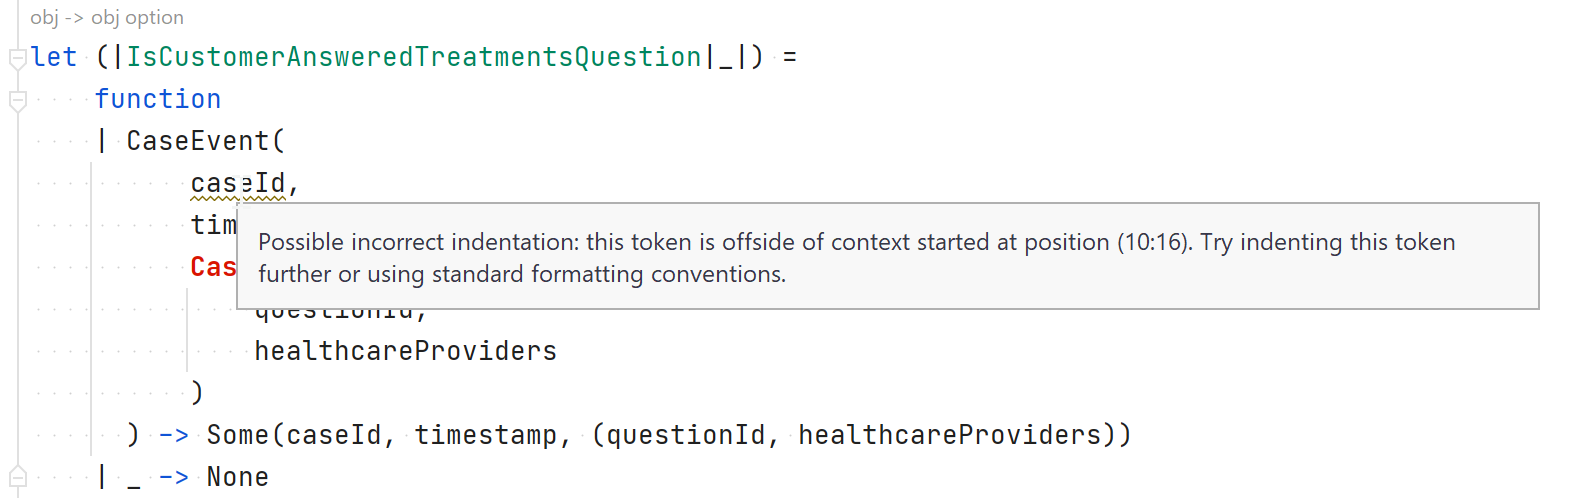Click the underlined caseId identifier
Viewport: 1582px width, 498px height.
[x=238, y=184]
